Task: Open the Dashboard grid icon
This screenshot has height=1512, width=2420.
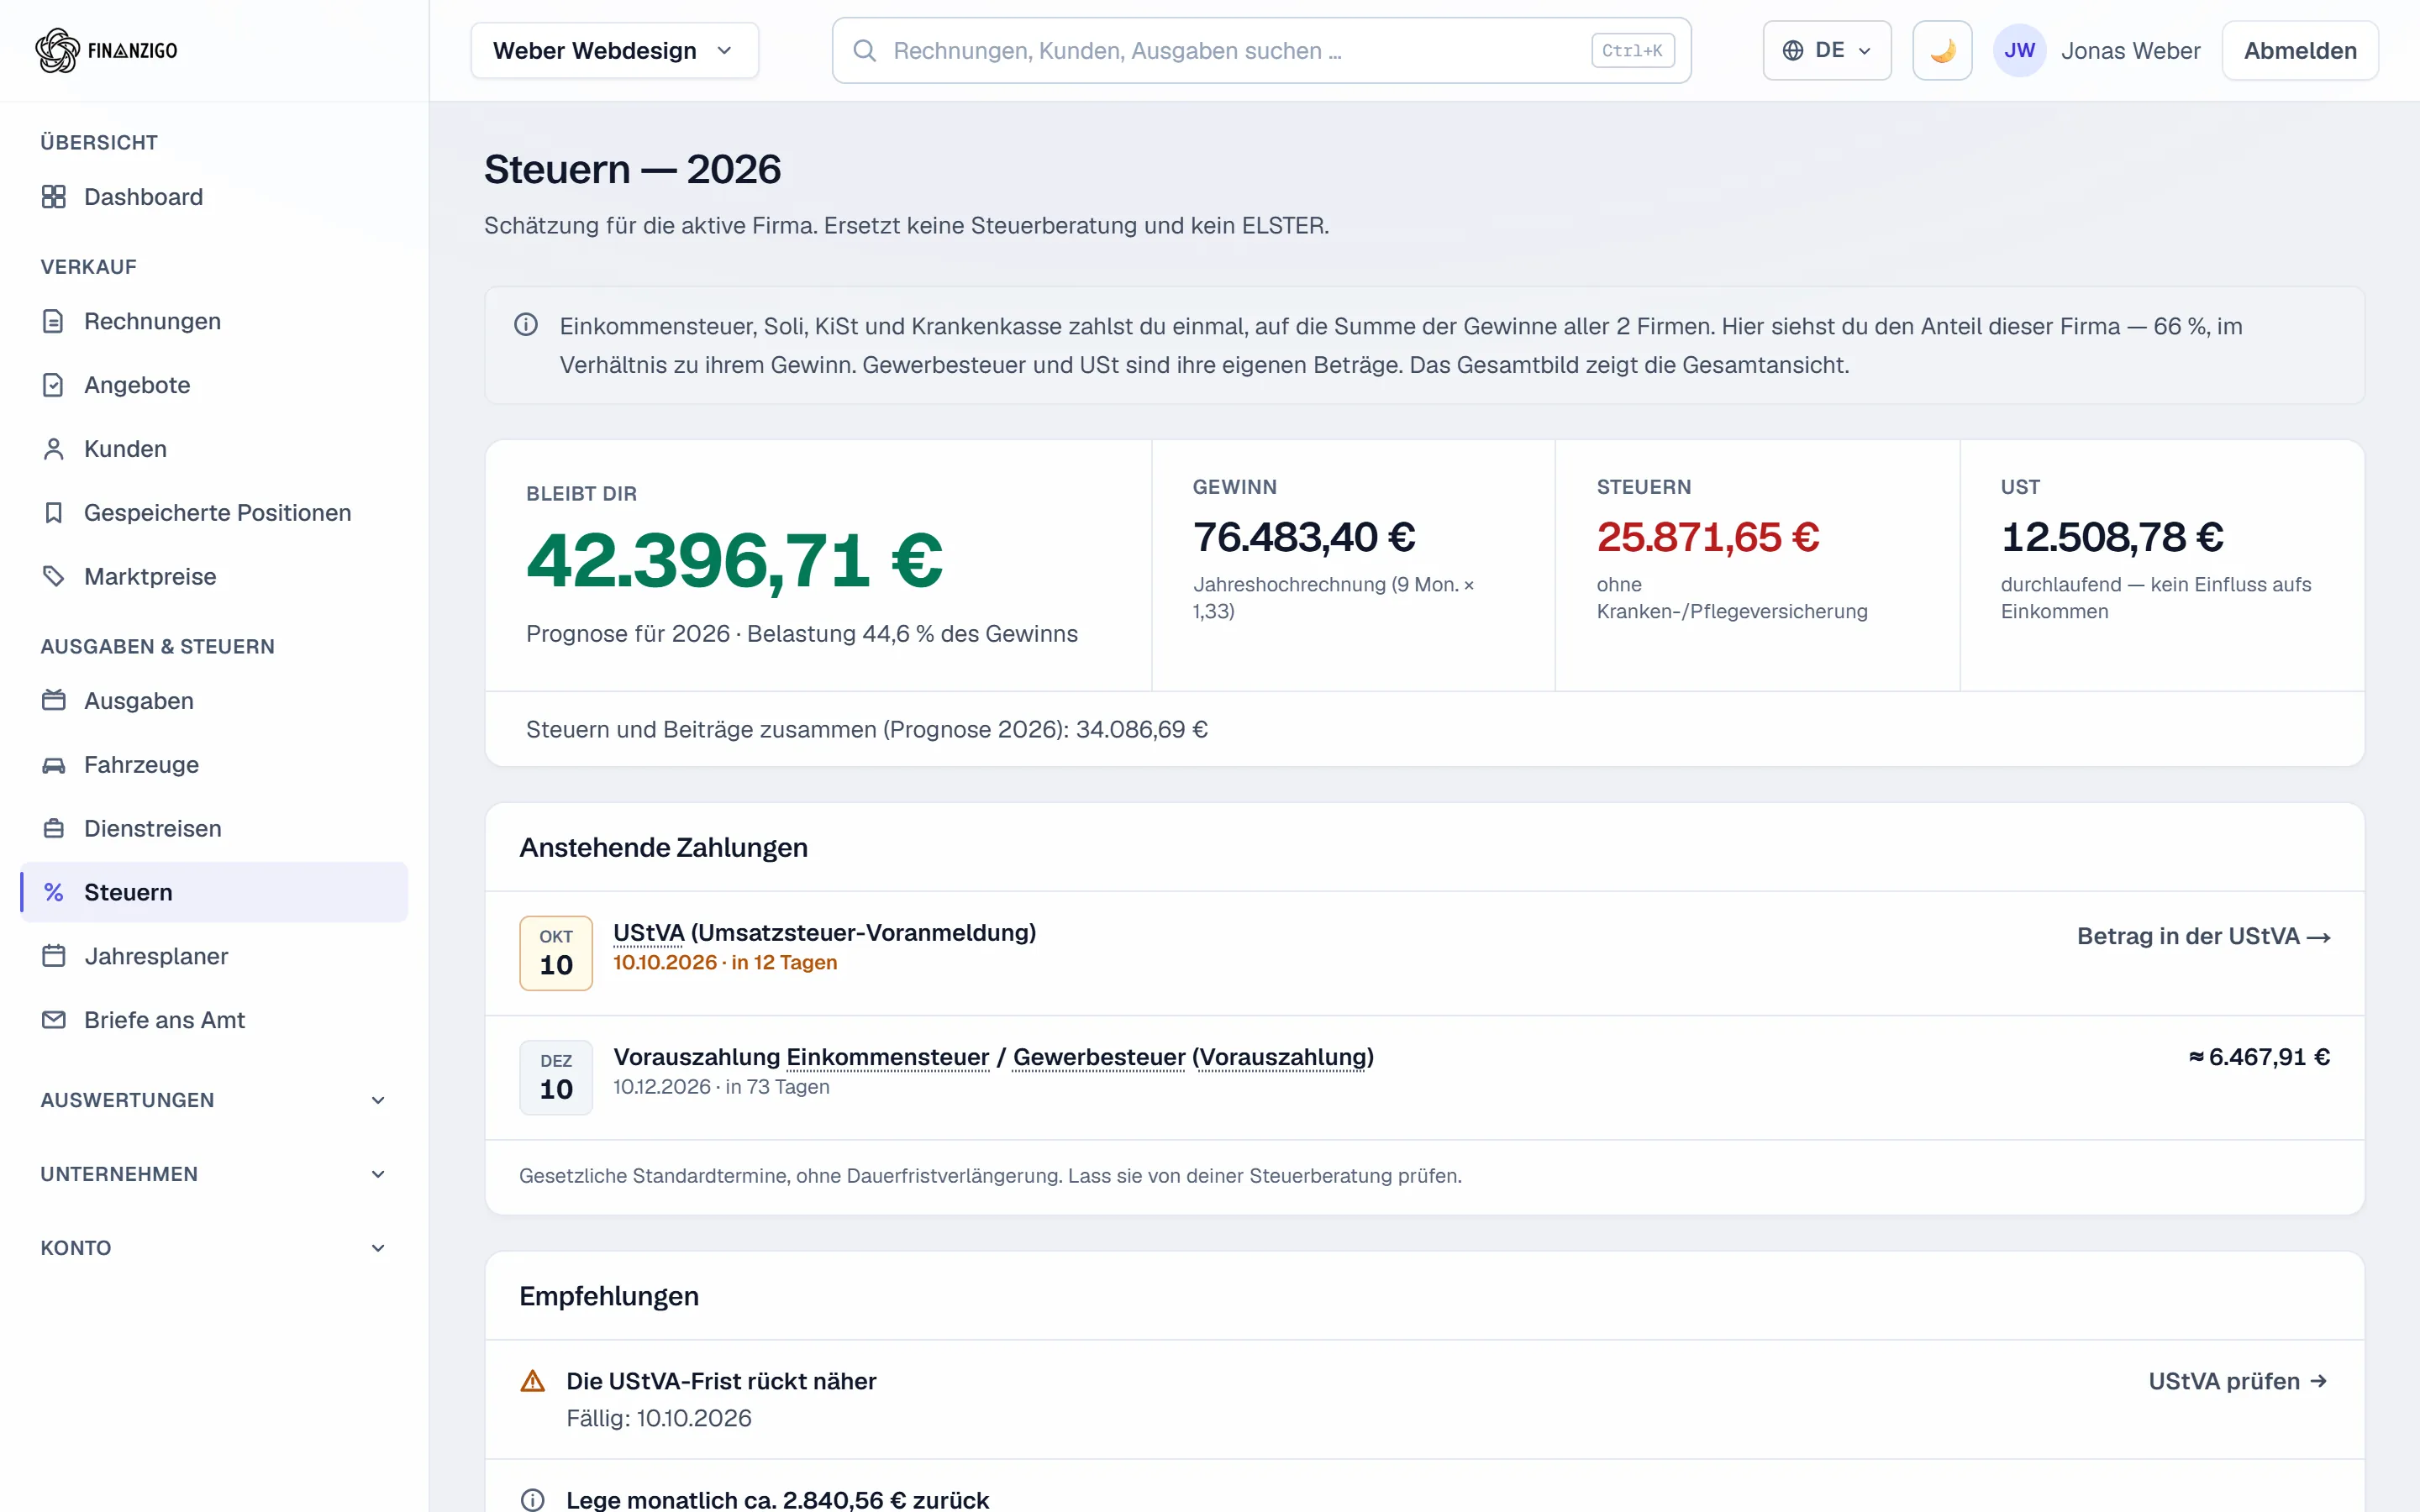Action: [x=54, y=197]
